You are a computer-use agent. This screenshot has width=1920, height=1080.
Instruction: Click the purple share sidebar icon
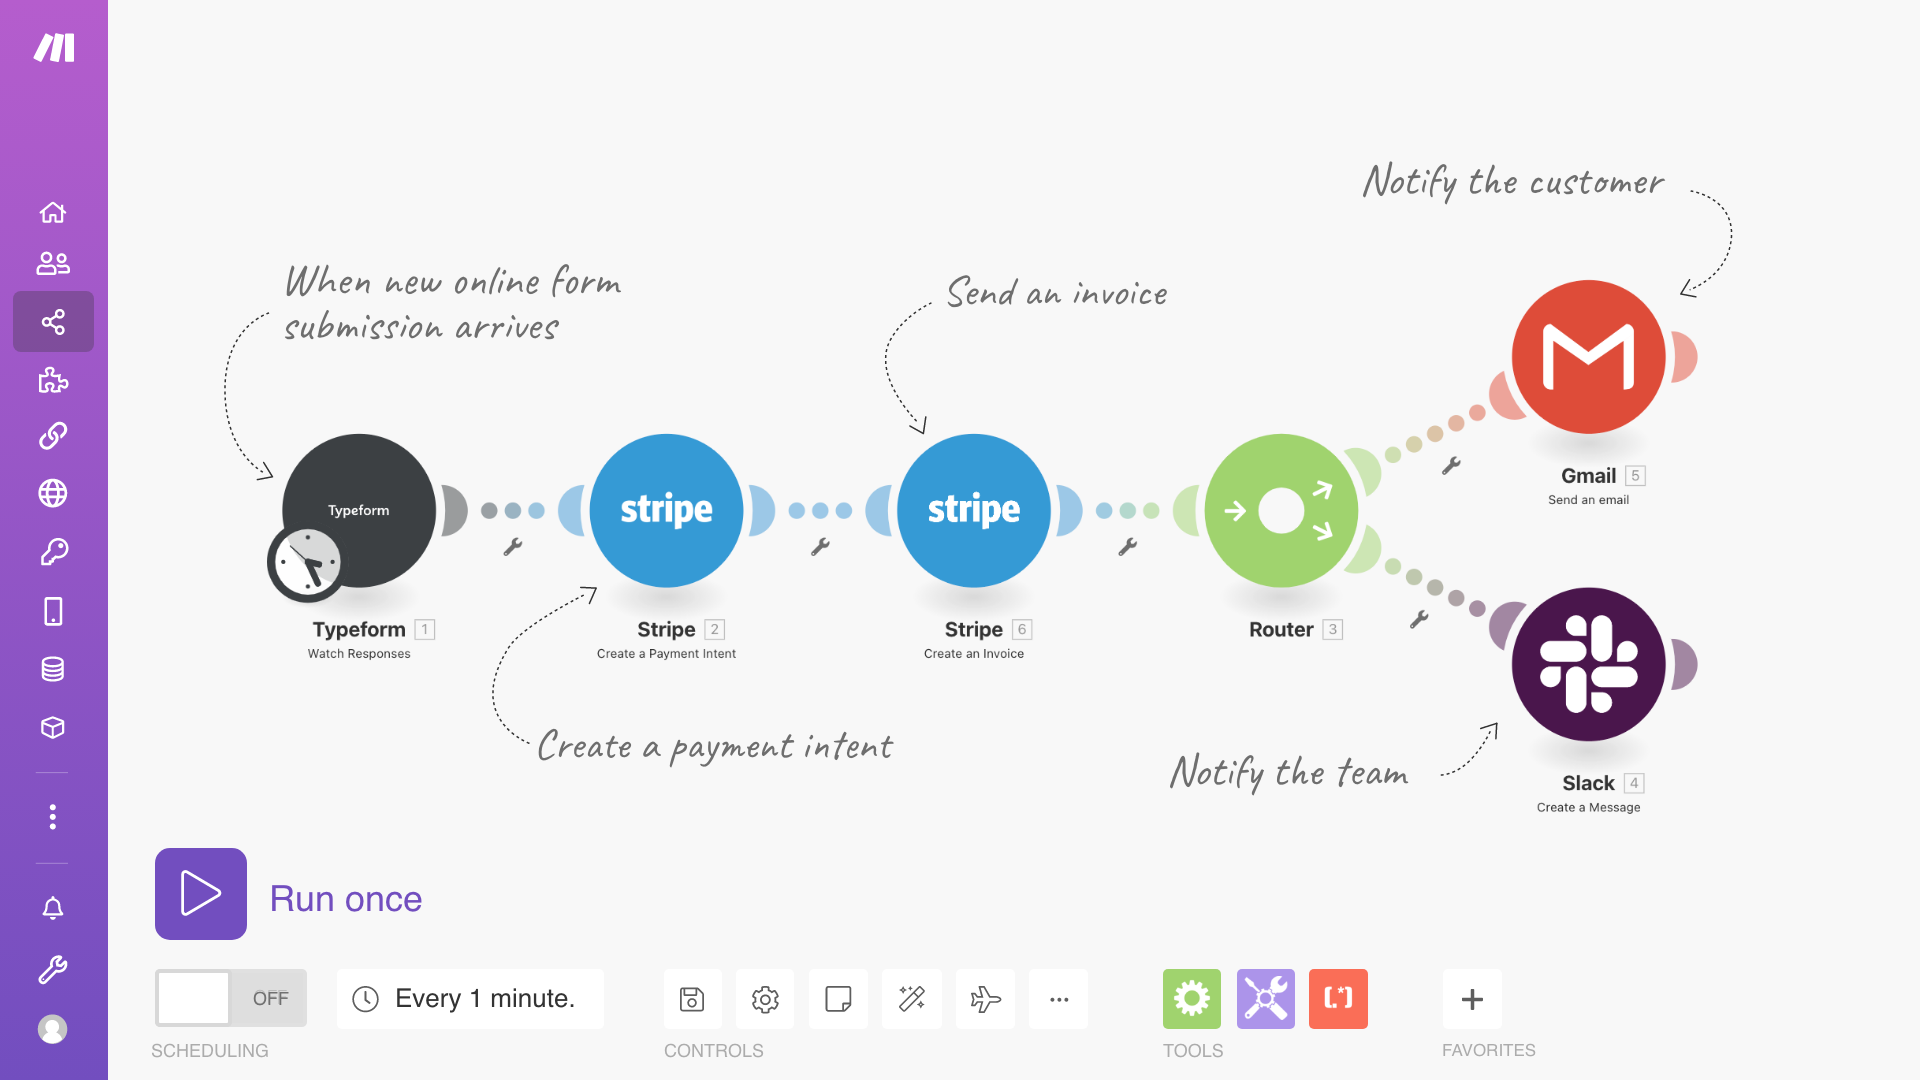pos(53,322)
